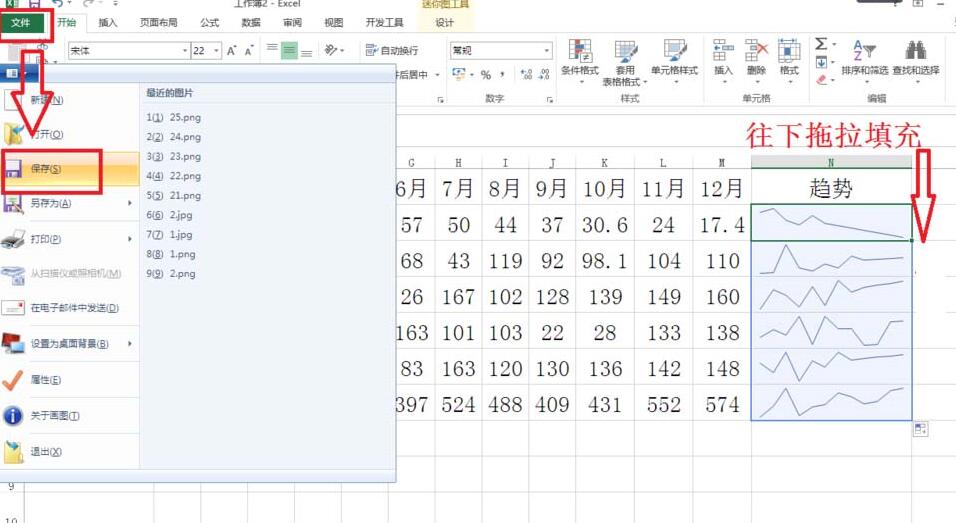
Task: Toggle center alignment in the ribbon
Action: point(289,51)
